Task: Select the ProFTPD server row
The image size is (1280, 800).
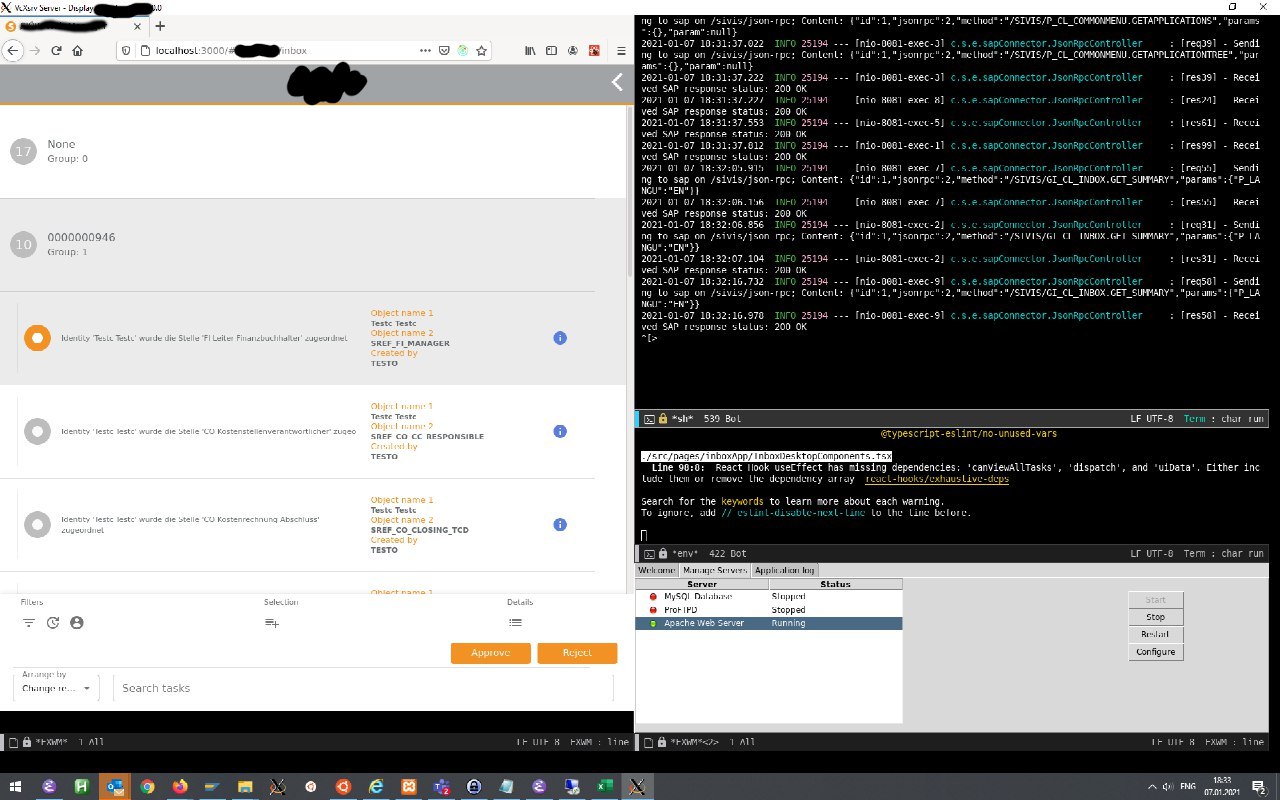Action: coord(769,609)
